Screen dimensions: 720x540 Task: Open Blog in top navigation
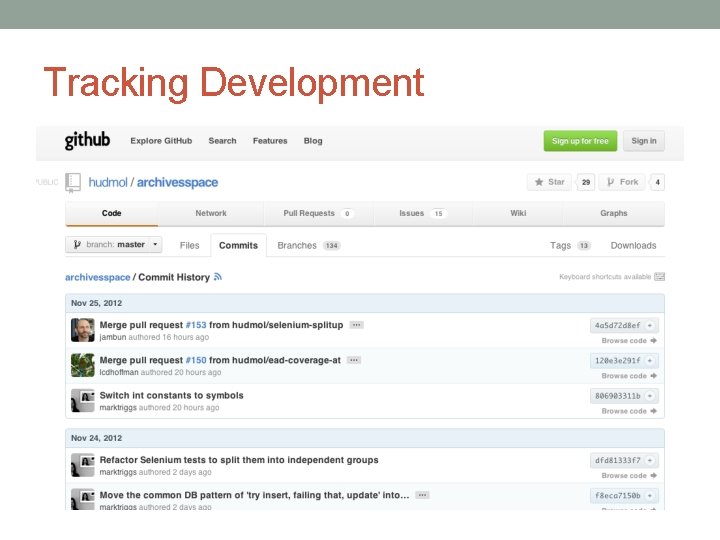[x=313, y=141]
